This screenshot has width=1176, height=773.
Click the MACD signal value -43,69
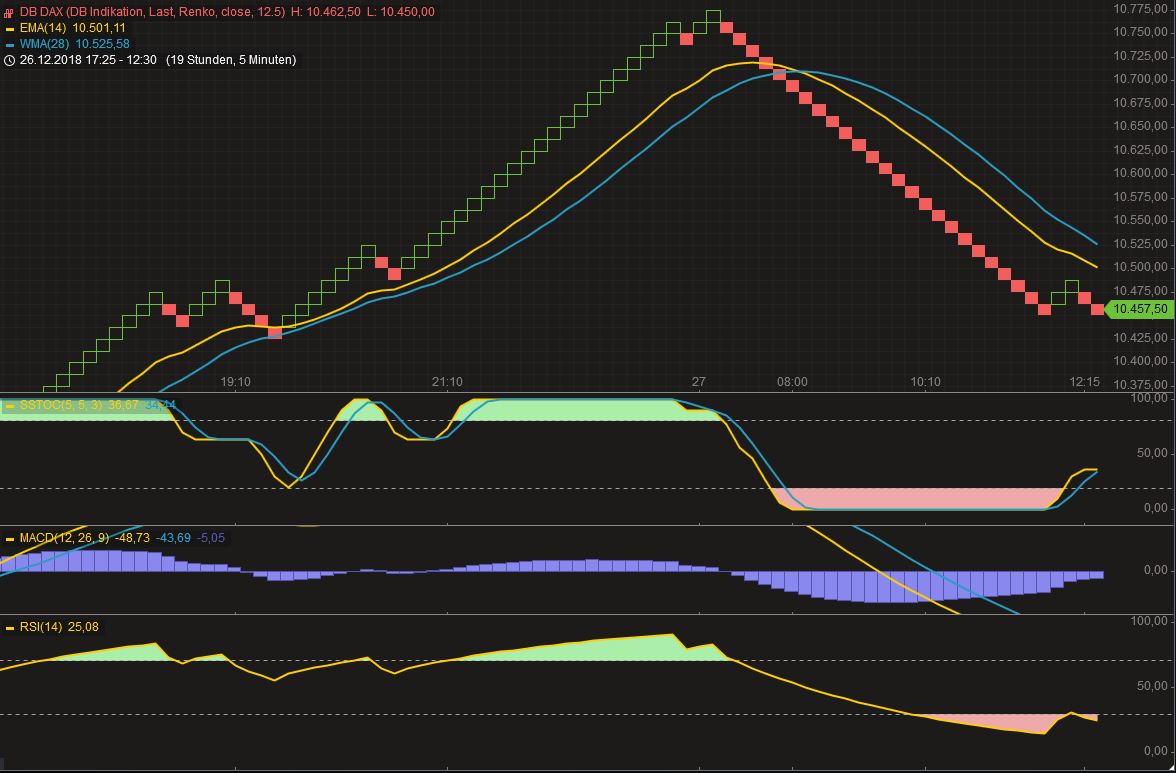173,538
